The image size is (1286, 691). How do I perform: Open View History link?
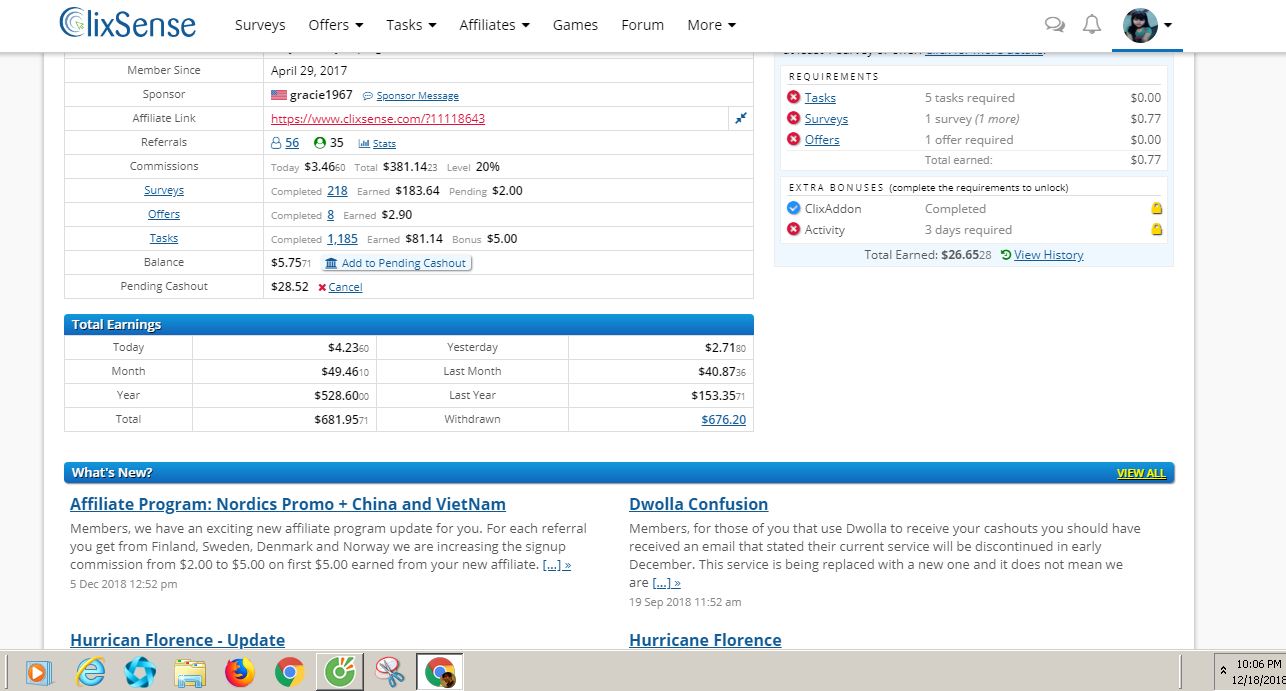1048,255
